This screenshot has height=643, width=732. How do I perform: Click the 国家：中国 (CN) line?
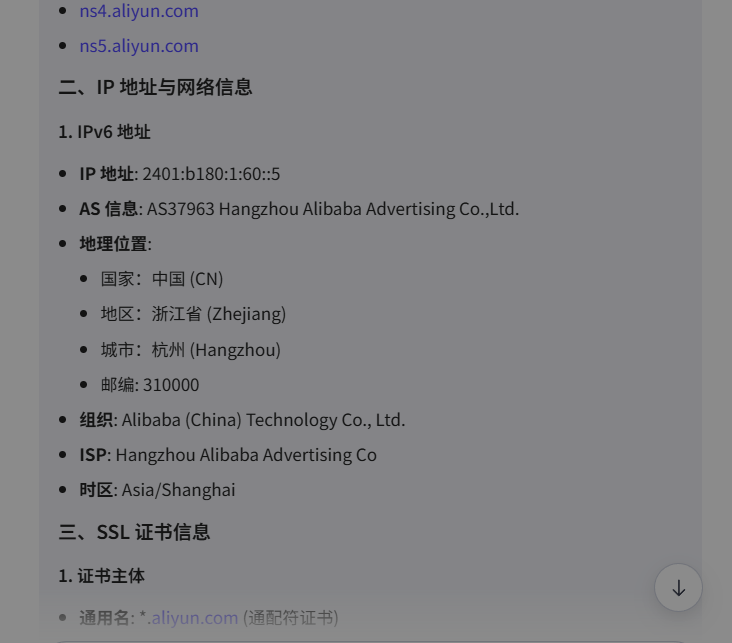[x=162, y=279]
